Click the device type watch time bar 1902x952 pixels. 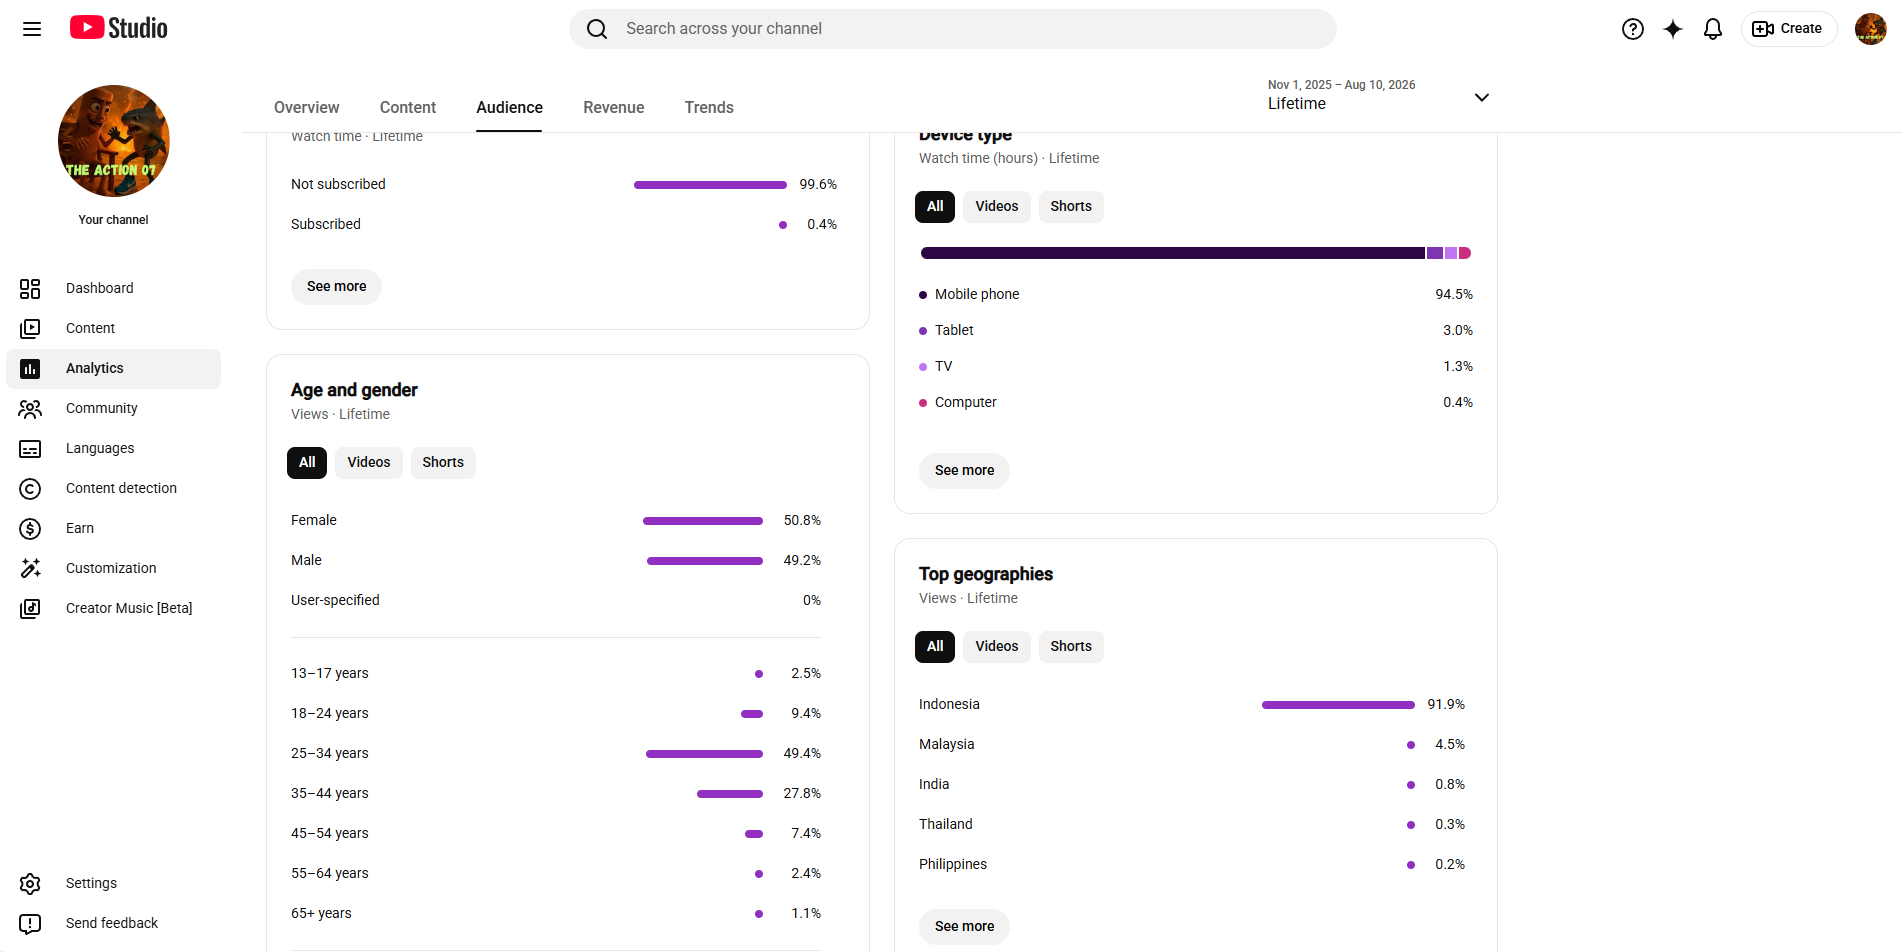tap(1196, 253)
